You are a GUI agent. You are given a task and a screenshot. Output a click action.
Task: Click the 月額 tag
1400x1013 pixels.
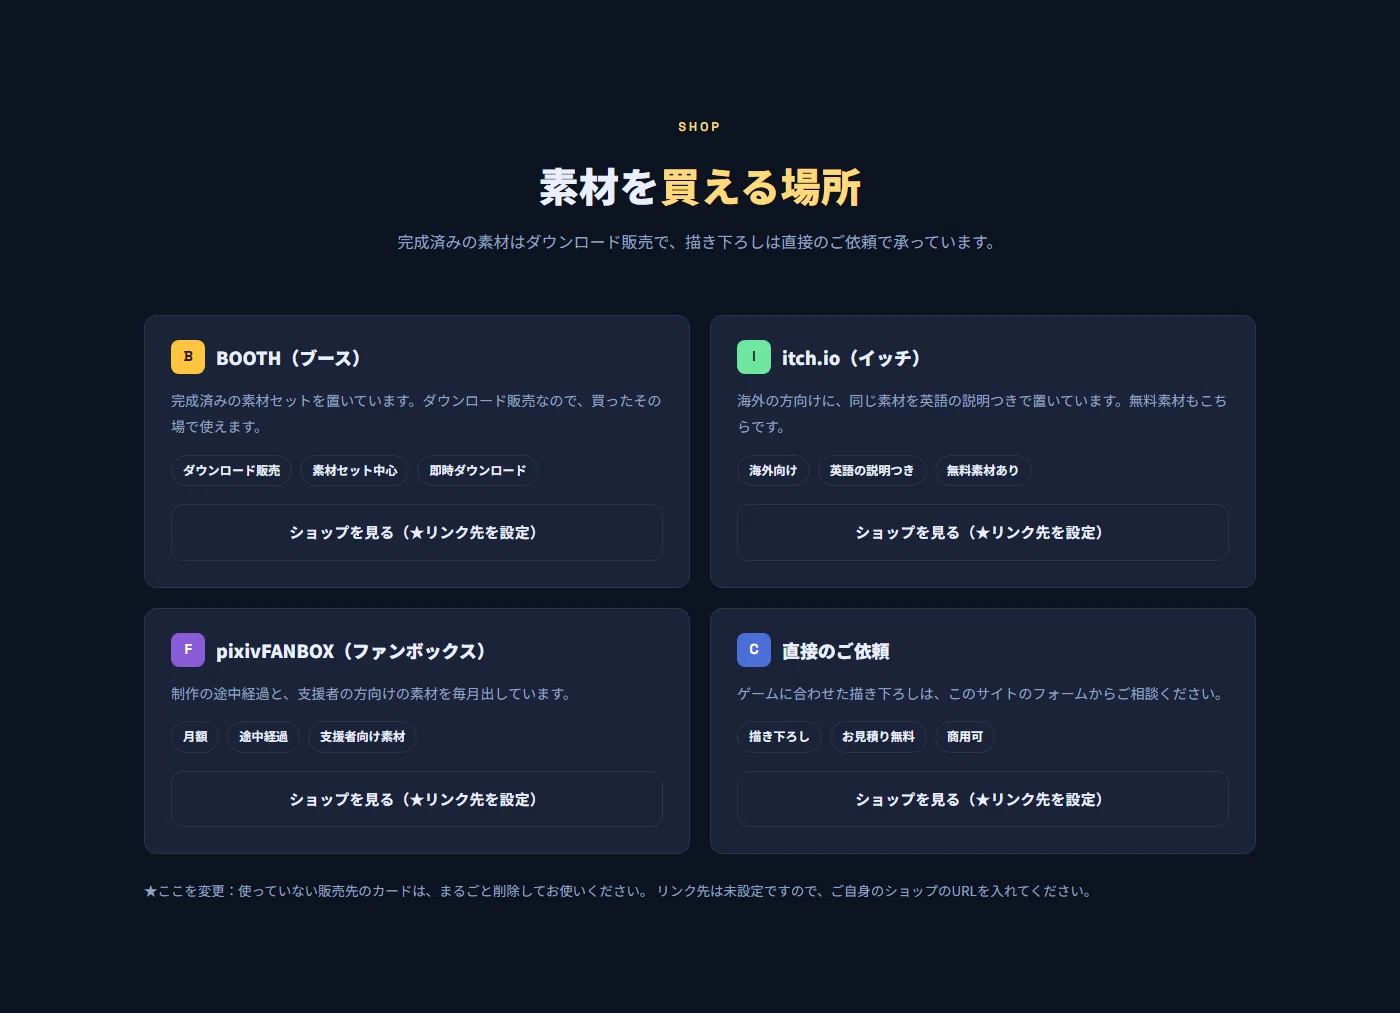point(195,737)
